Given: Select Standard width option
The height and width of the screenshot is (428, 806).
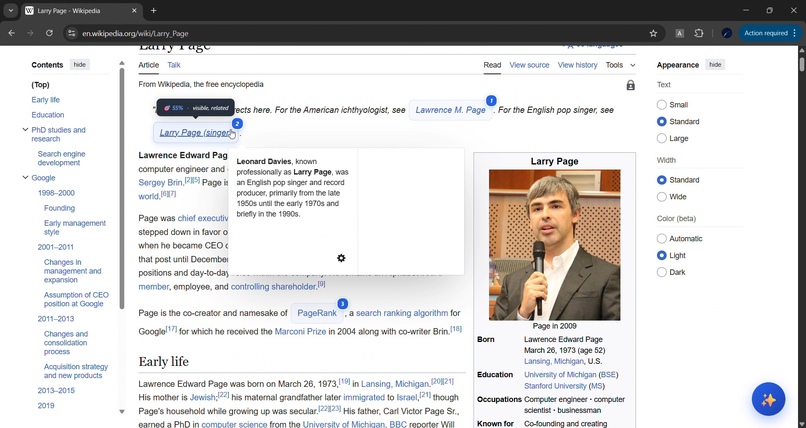Looking at the screenshot, I should pos(662,180).
